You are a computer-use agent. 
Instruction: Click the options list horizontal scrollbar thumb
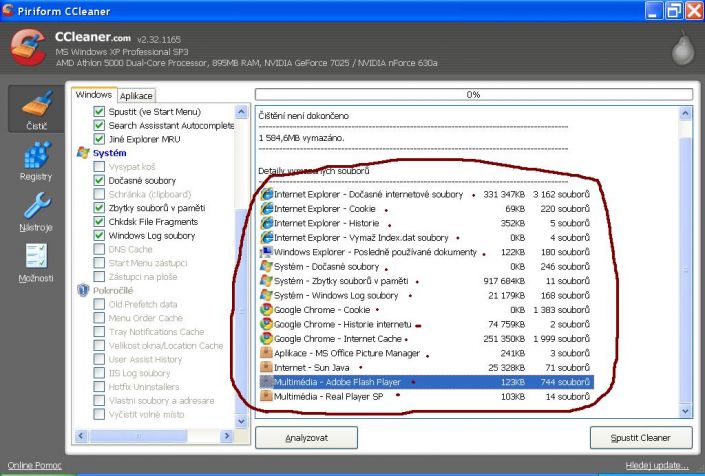pos(138,436)
